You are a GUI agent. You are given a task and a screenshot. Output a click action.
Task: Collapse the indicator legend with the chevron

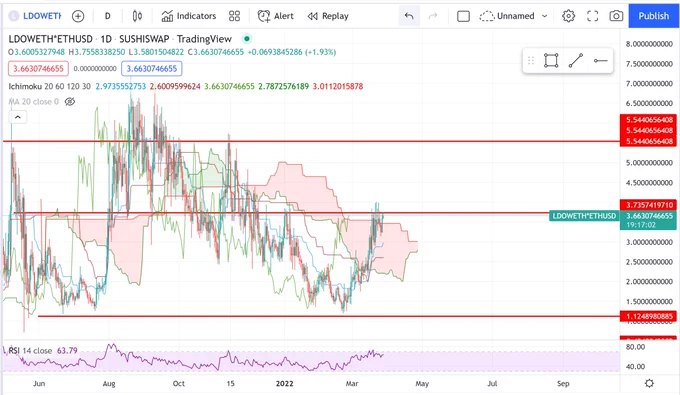[x=18, y=117]
